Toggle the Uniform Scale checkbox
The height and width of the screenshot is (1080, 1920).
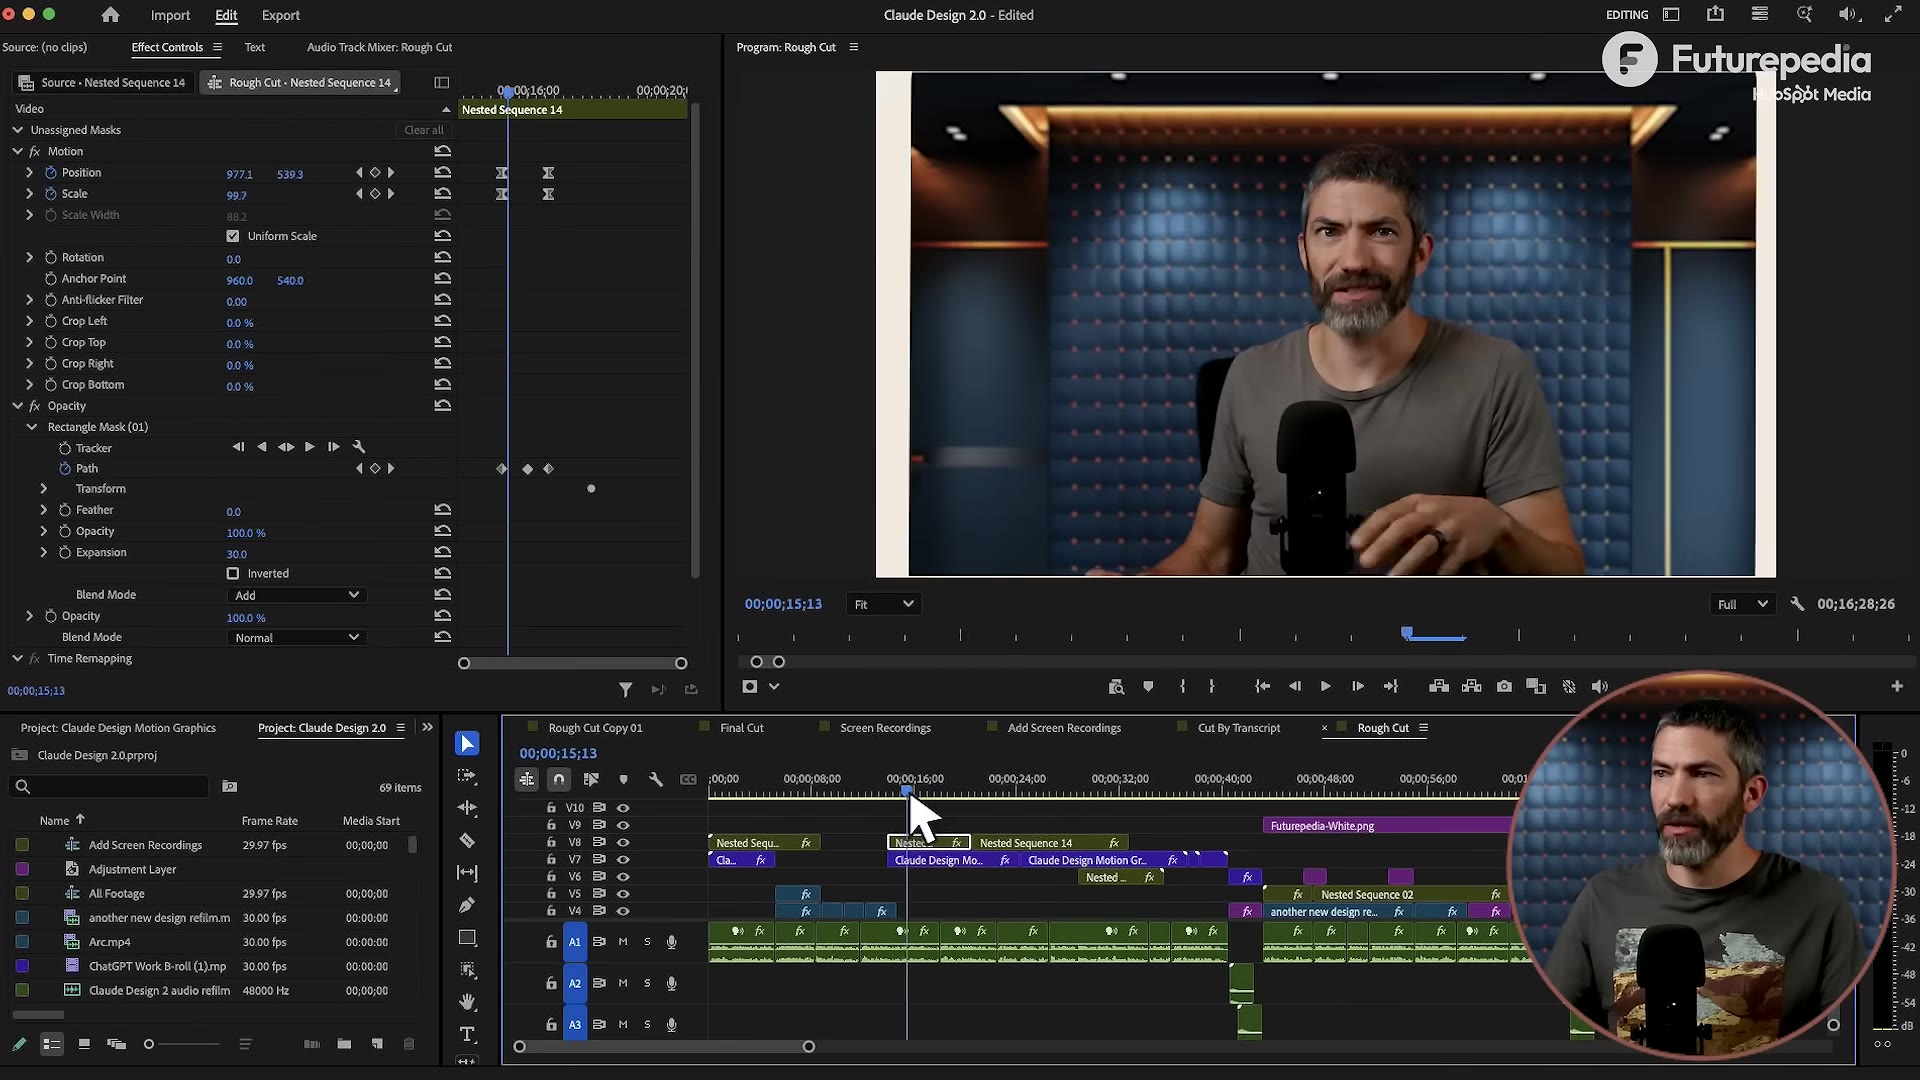233,236
